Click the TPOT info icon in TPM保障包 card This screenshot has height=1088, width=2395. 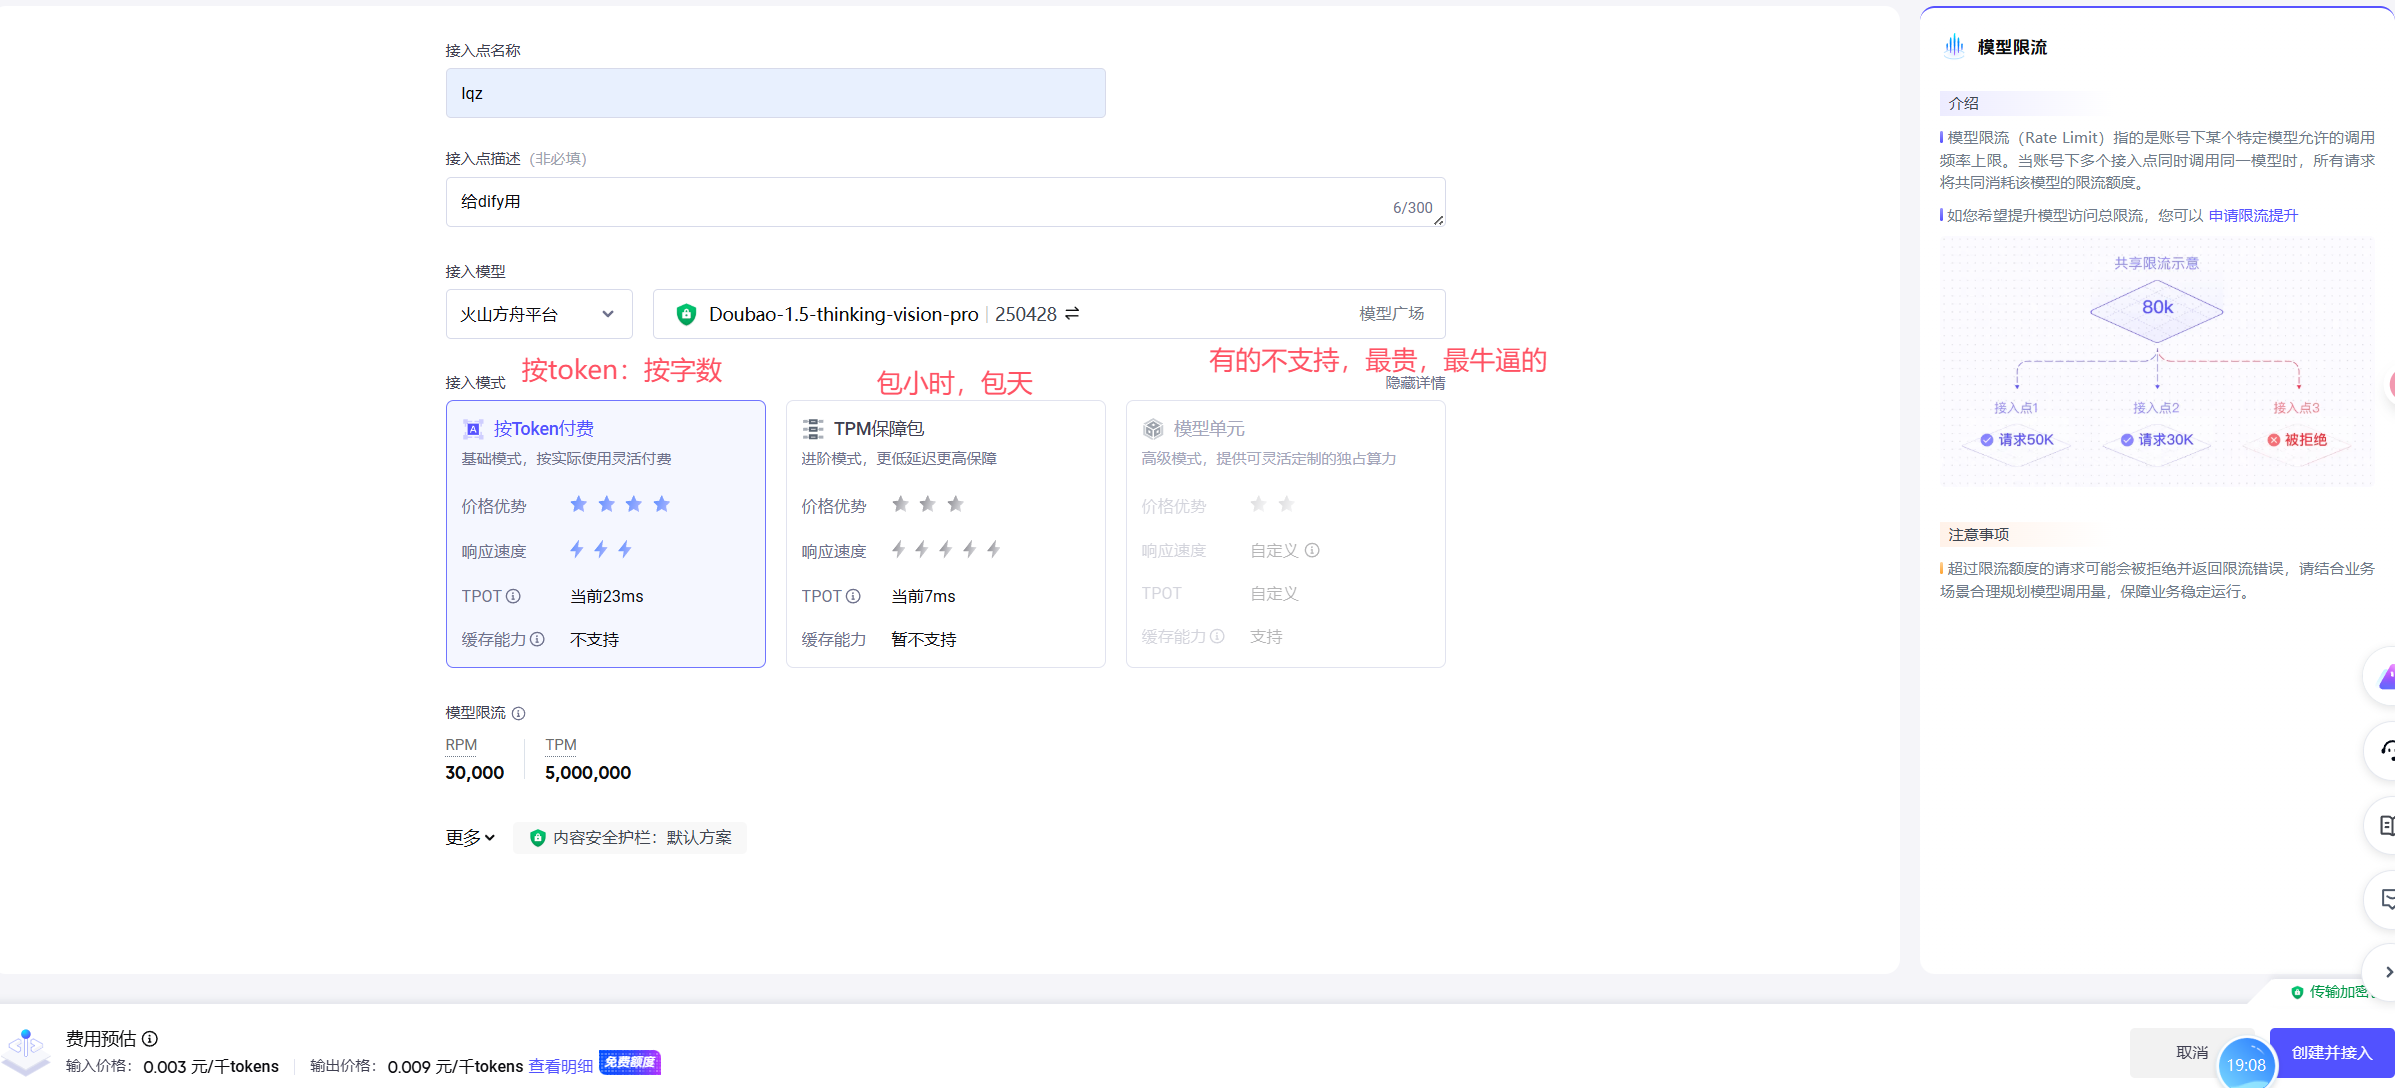click(x=854, y=596)
